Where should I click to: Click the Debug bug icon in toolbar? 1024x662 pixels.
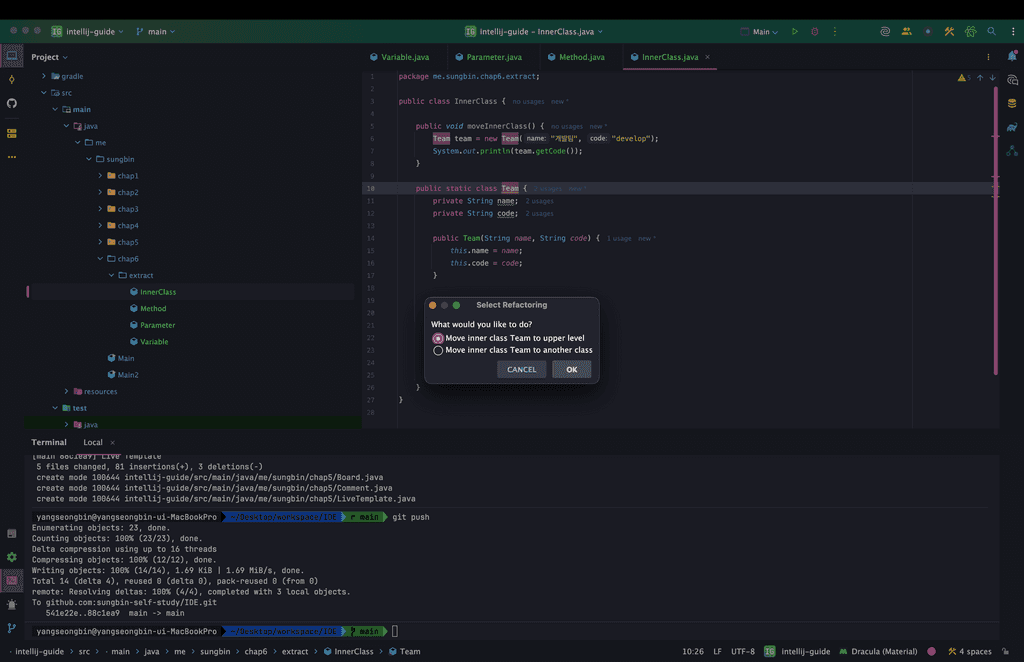pyautogui.click(x=815, y=32)
